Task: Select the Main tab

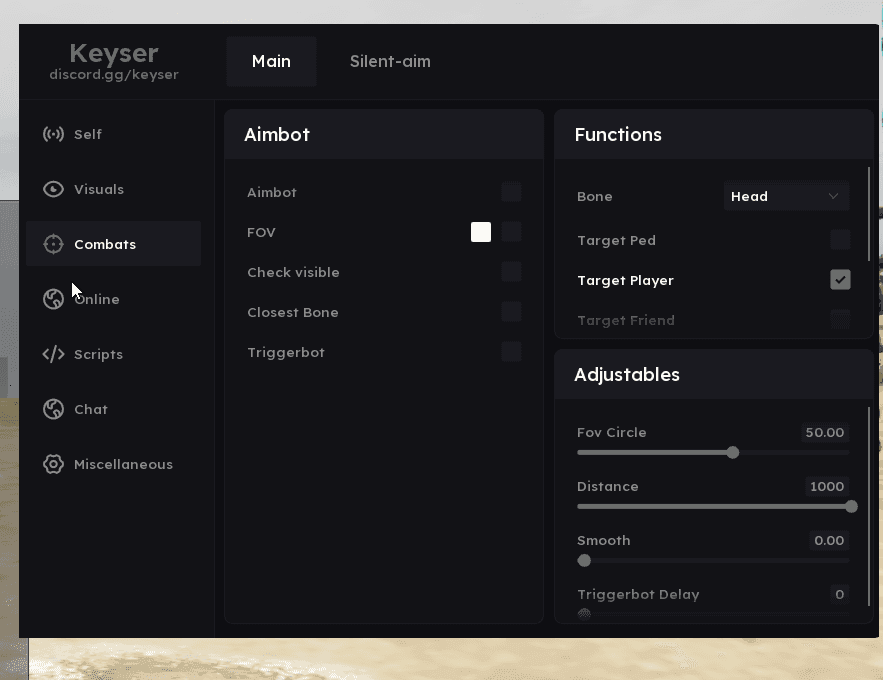Action: (x=271, y=61)
